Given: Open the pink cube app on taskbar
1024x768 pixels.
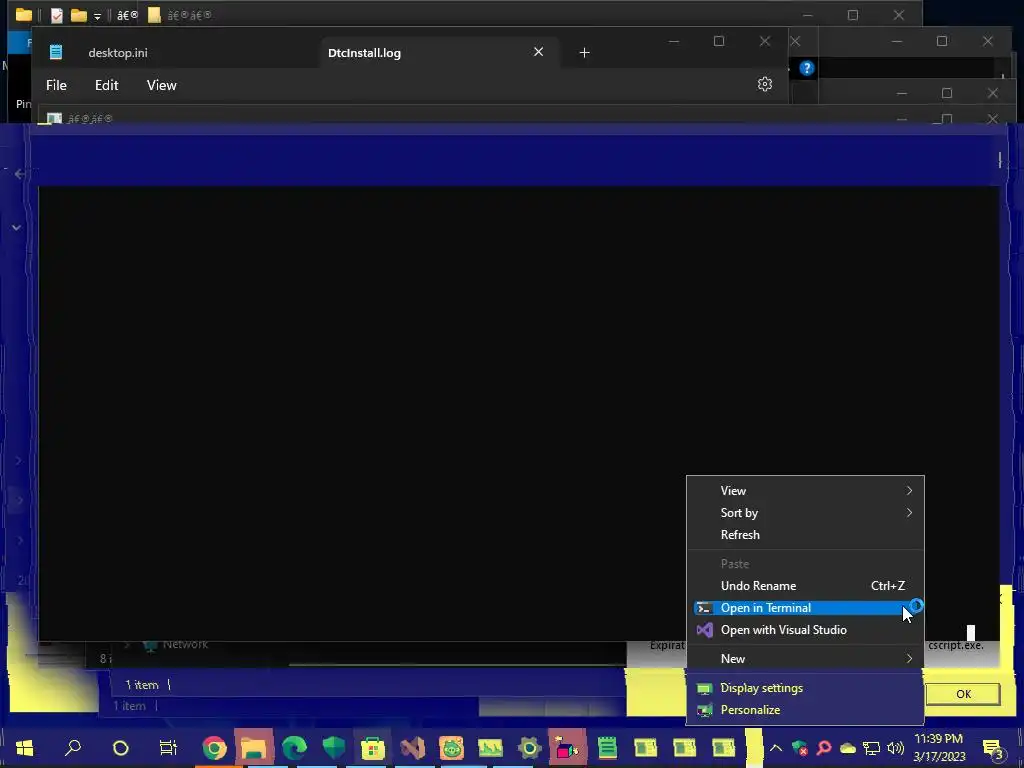Looking at the screenshot, I should click(x=567, y=748).
